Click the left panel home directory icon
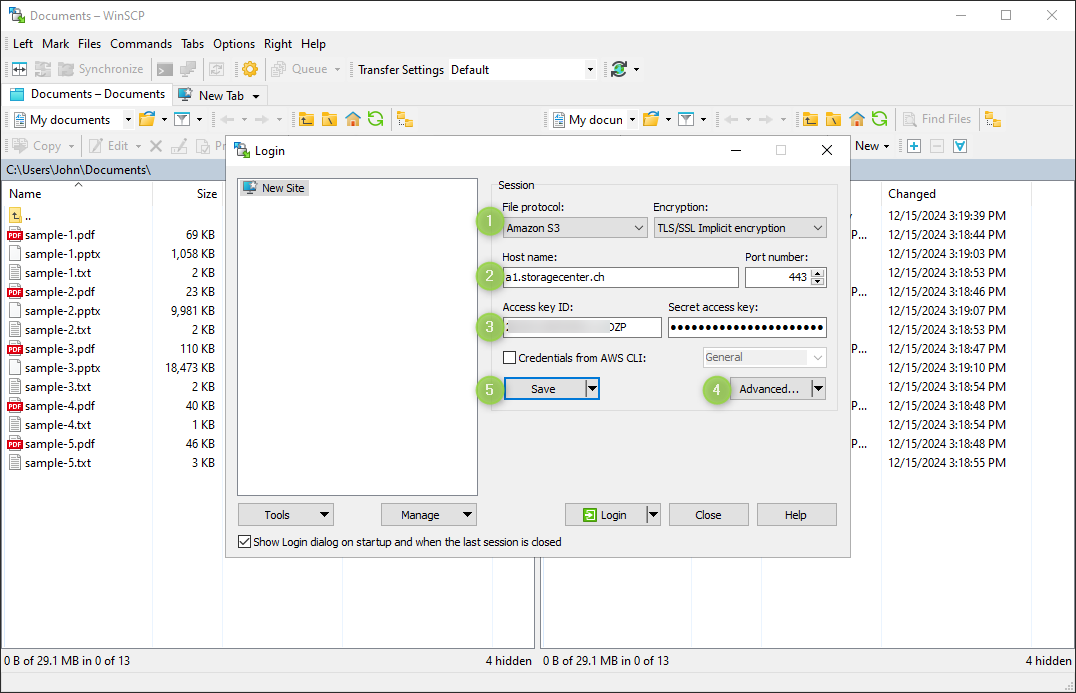Viewport: 1076px width, 693px height. [x=353, y=119]
